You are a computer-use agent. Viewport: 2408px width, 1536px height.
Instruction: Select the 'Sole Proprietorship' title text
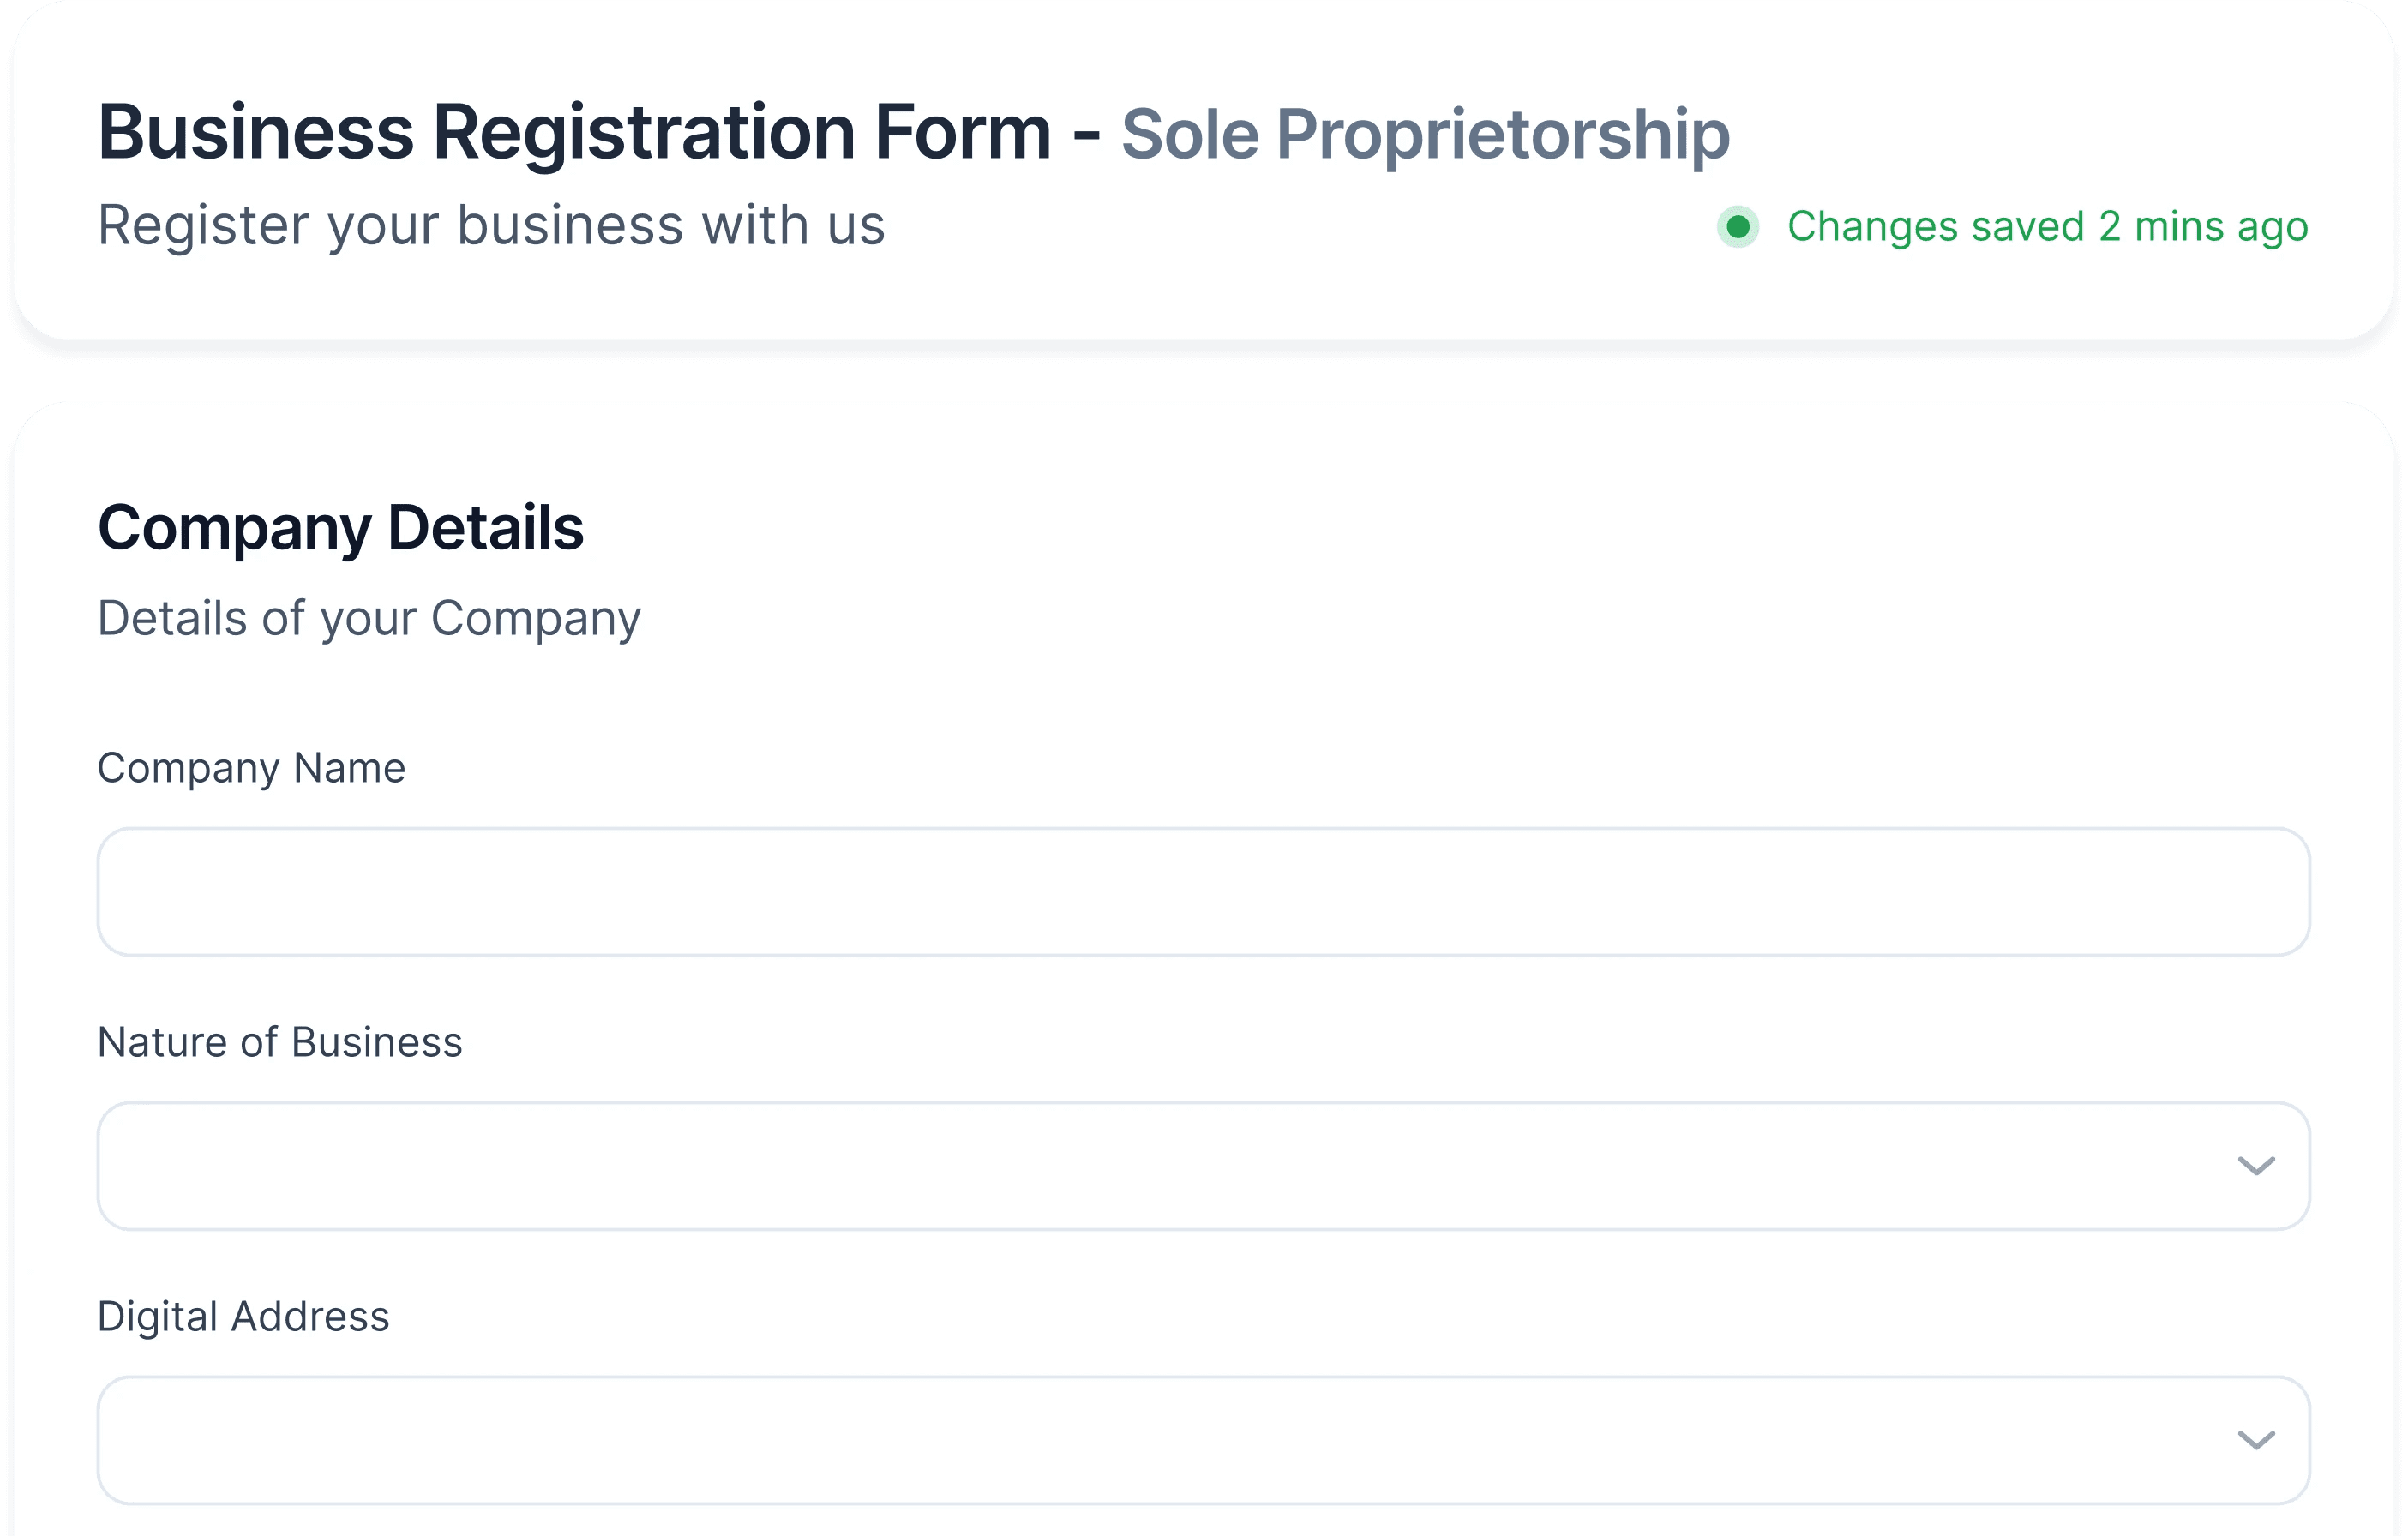(1425, 134)
